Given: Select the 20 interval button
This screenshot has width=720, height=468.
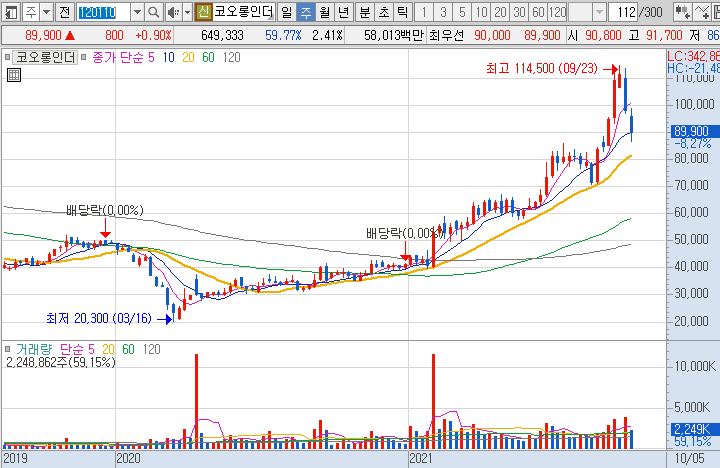Looking at the screenshot, I should click(500, 12).
